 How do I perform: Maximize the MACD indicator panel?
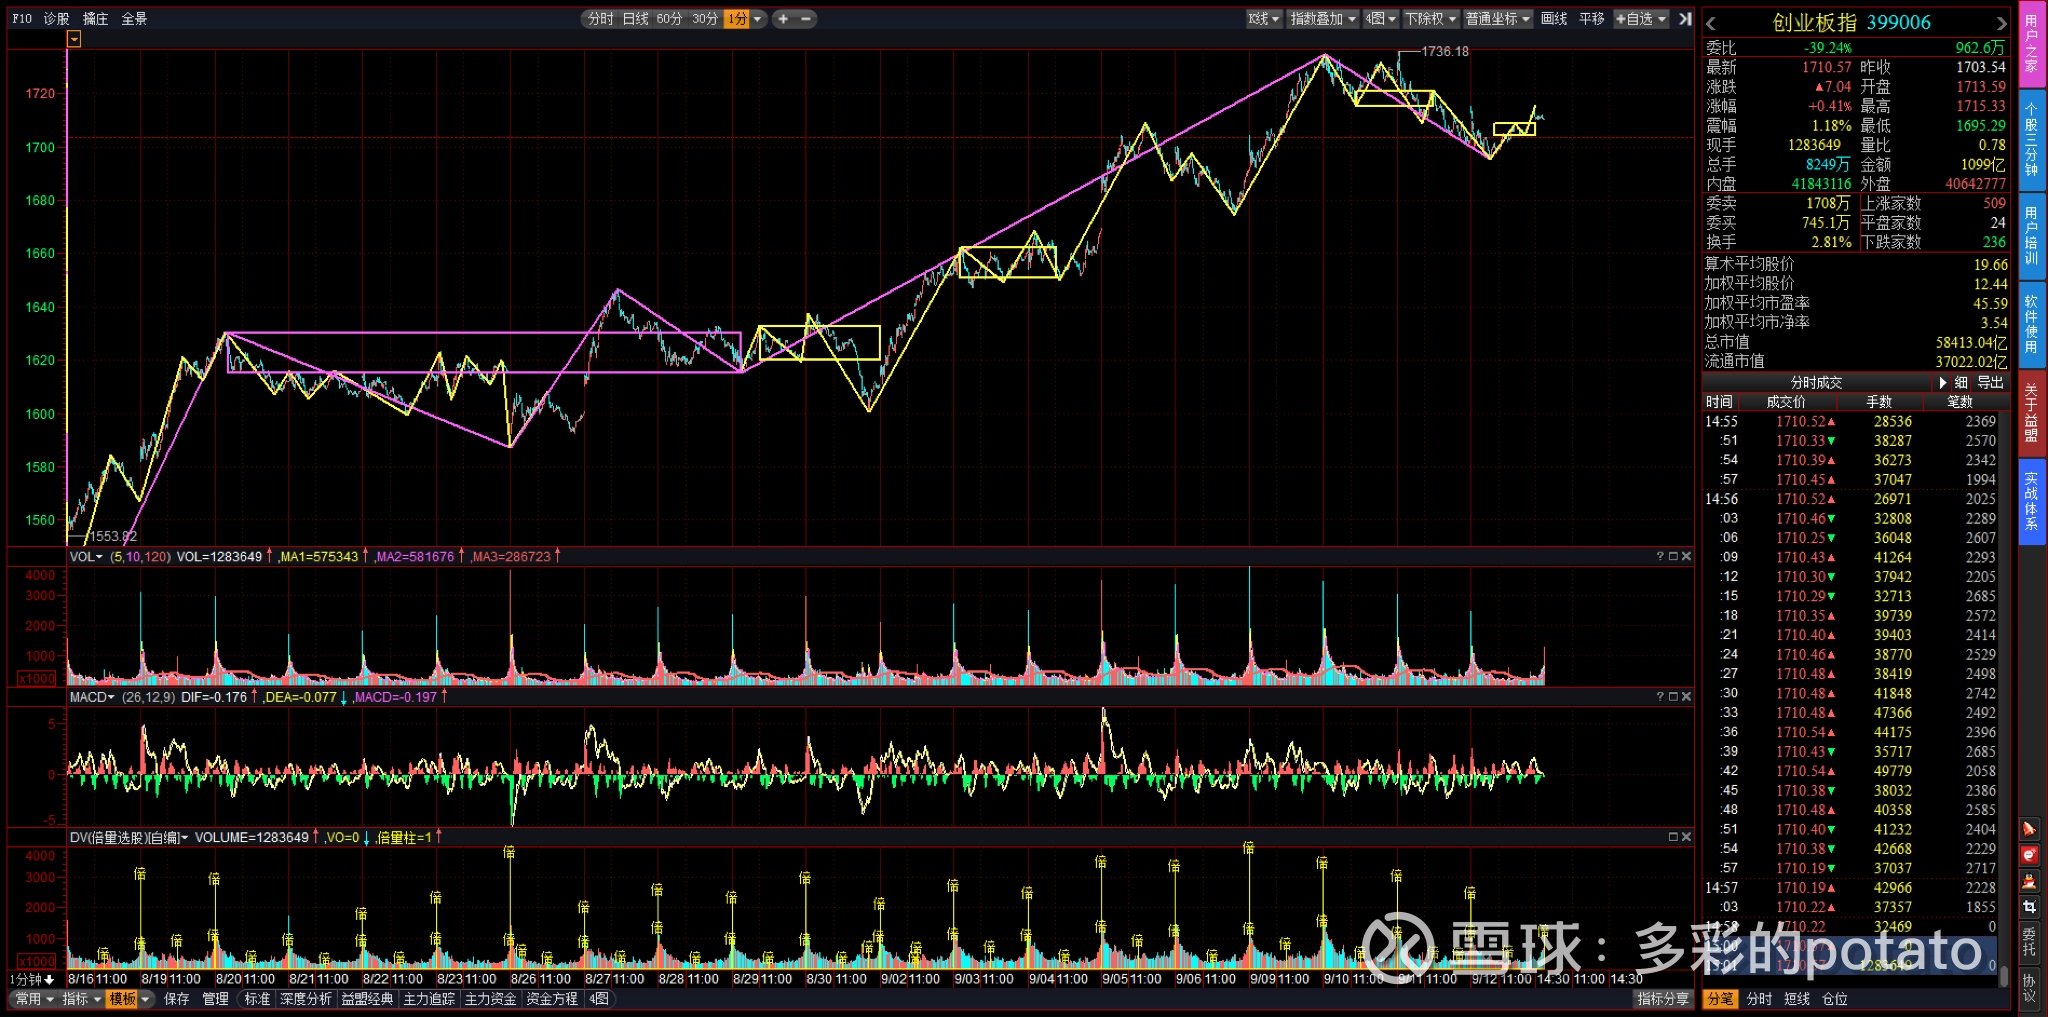point(1673,696)
